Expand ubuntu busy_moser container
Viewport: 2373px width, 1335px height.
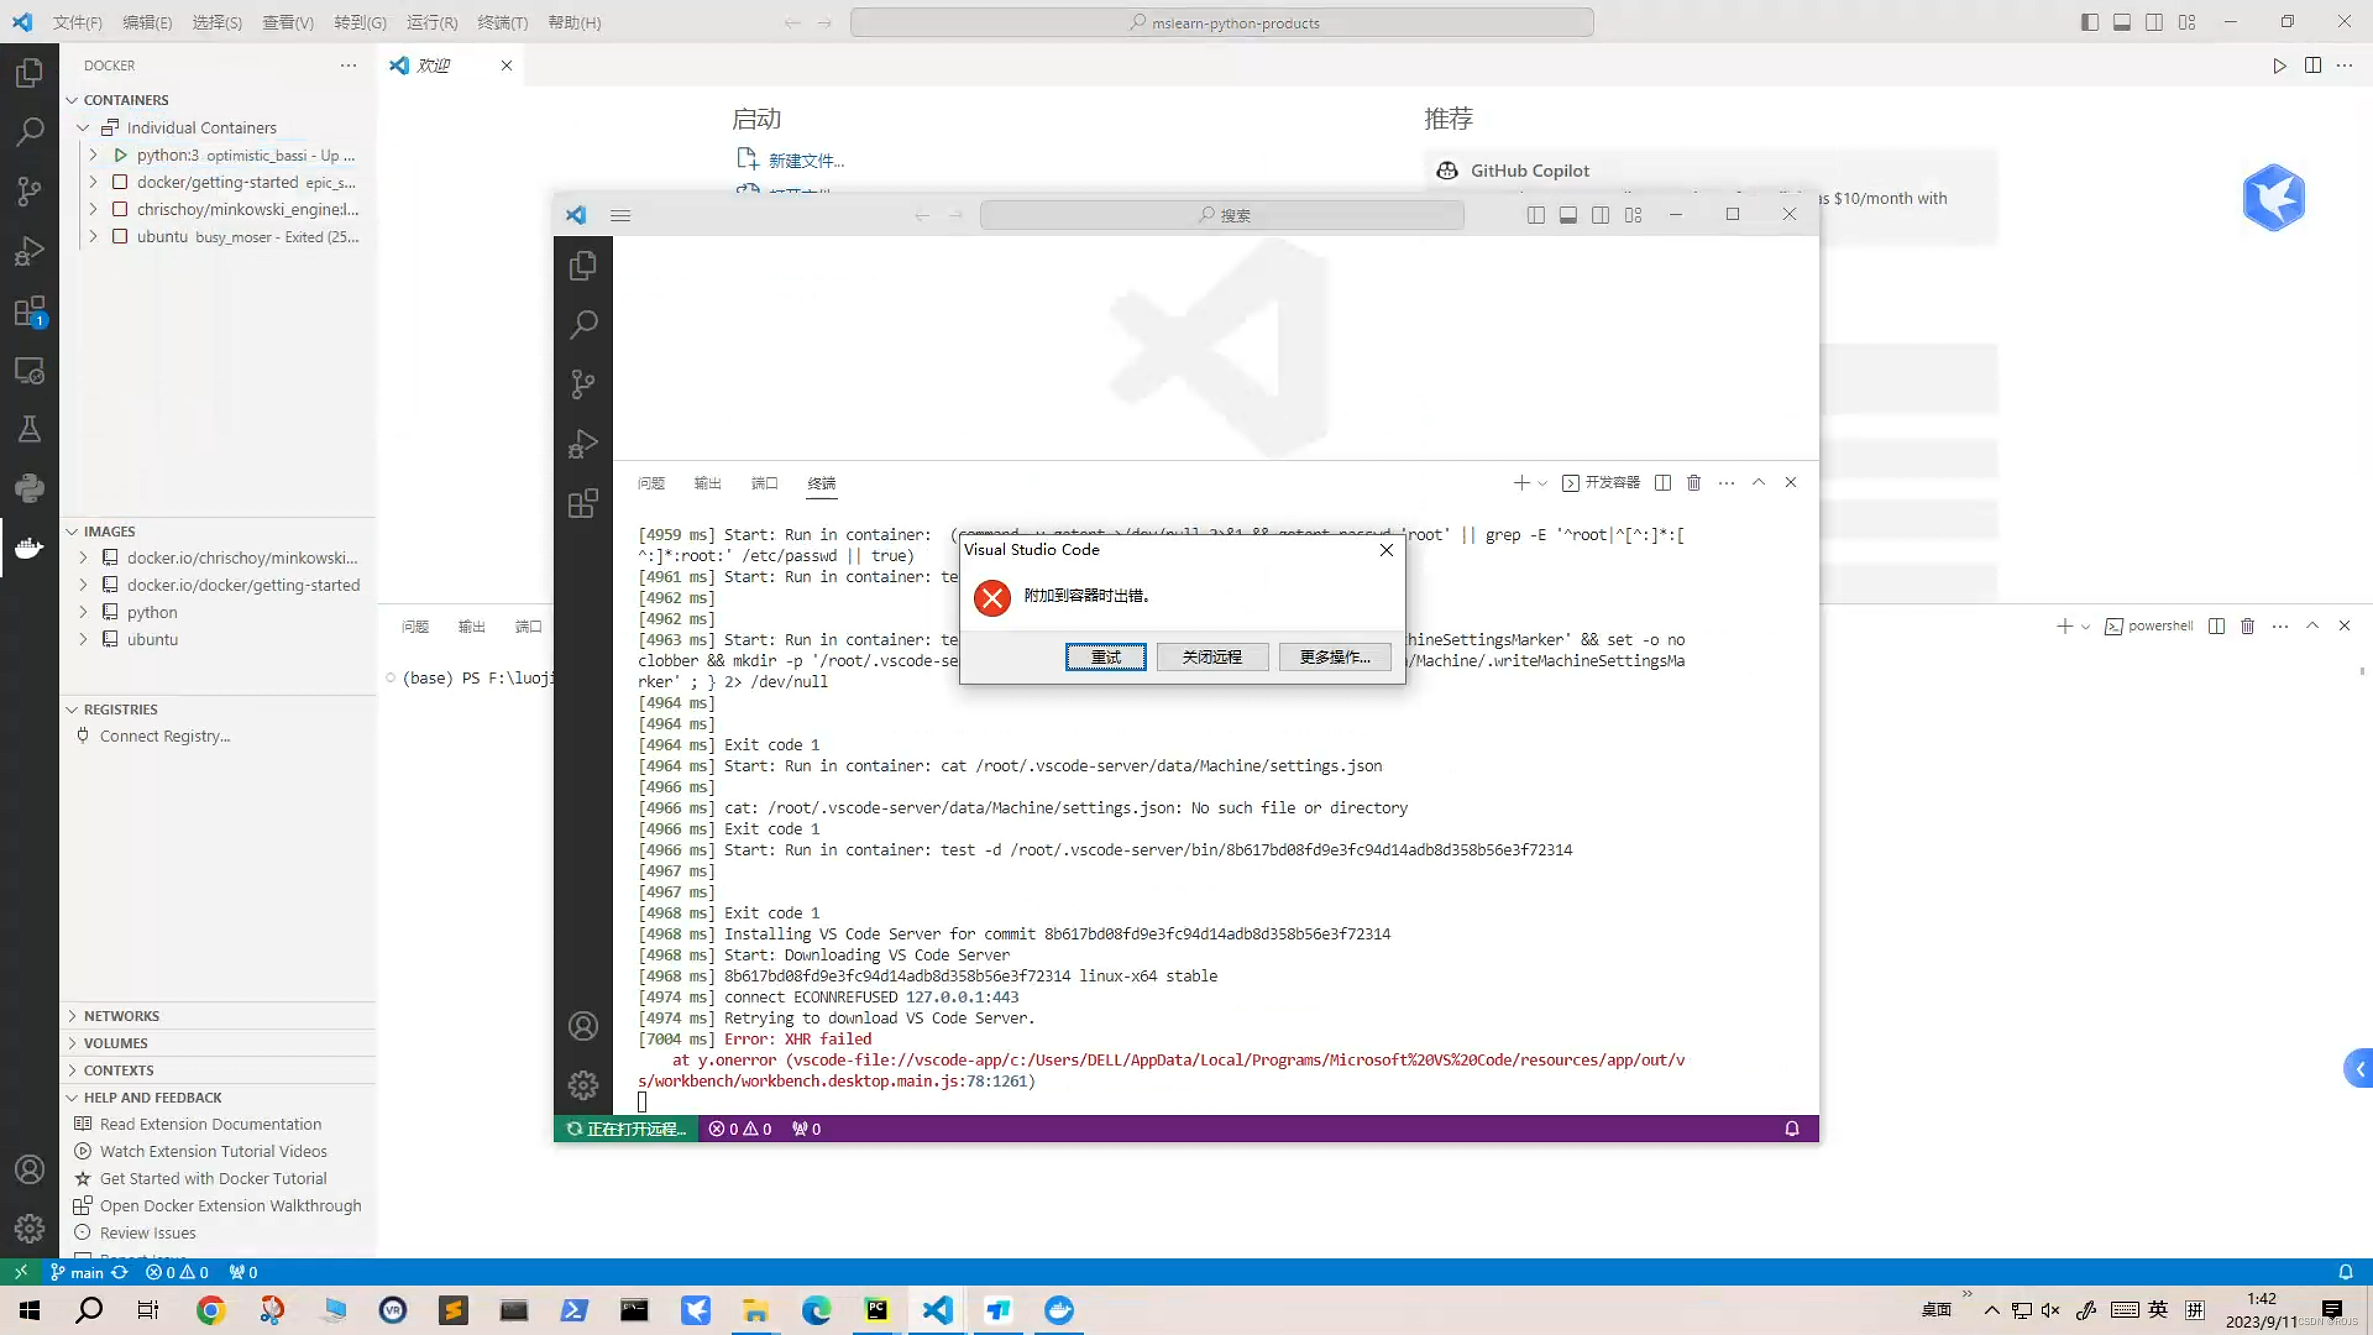[93, 237]
